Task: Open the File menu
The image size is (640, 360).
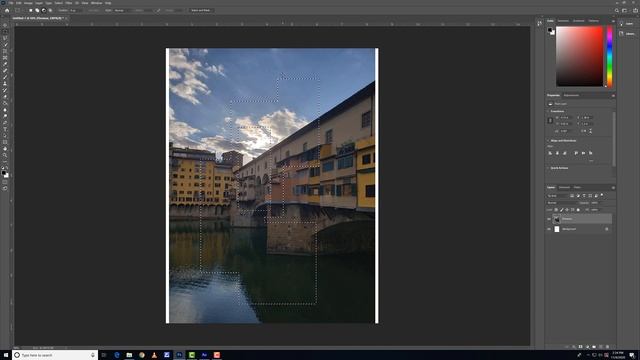Action: tap(11, 3)
